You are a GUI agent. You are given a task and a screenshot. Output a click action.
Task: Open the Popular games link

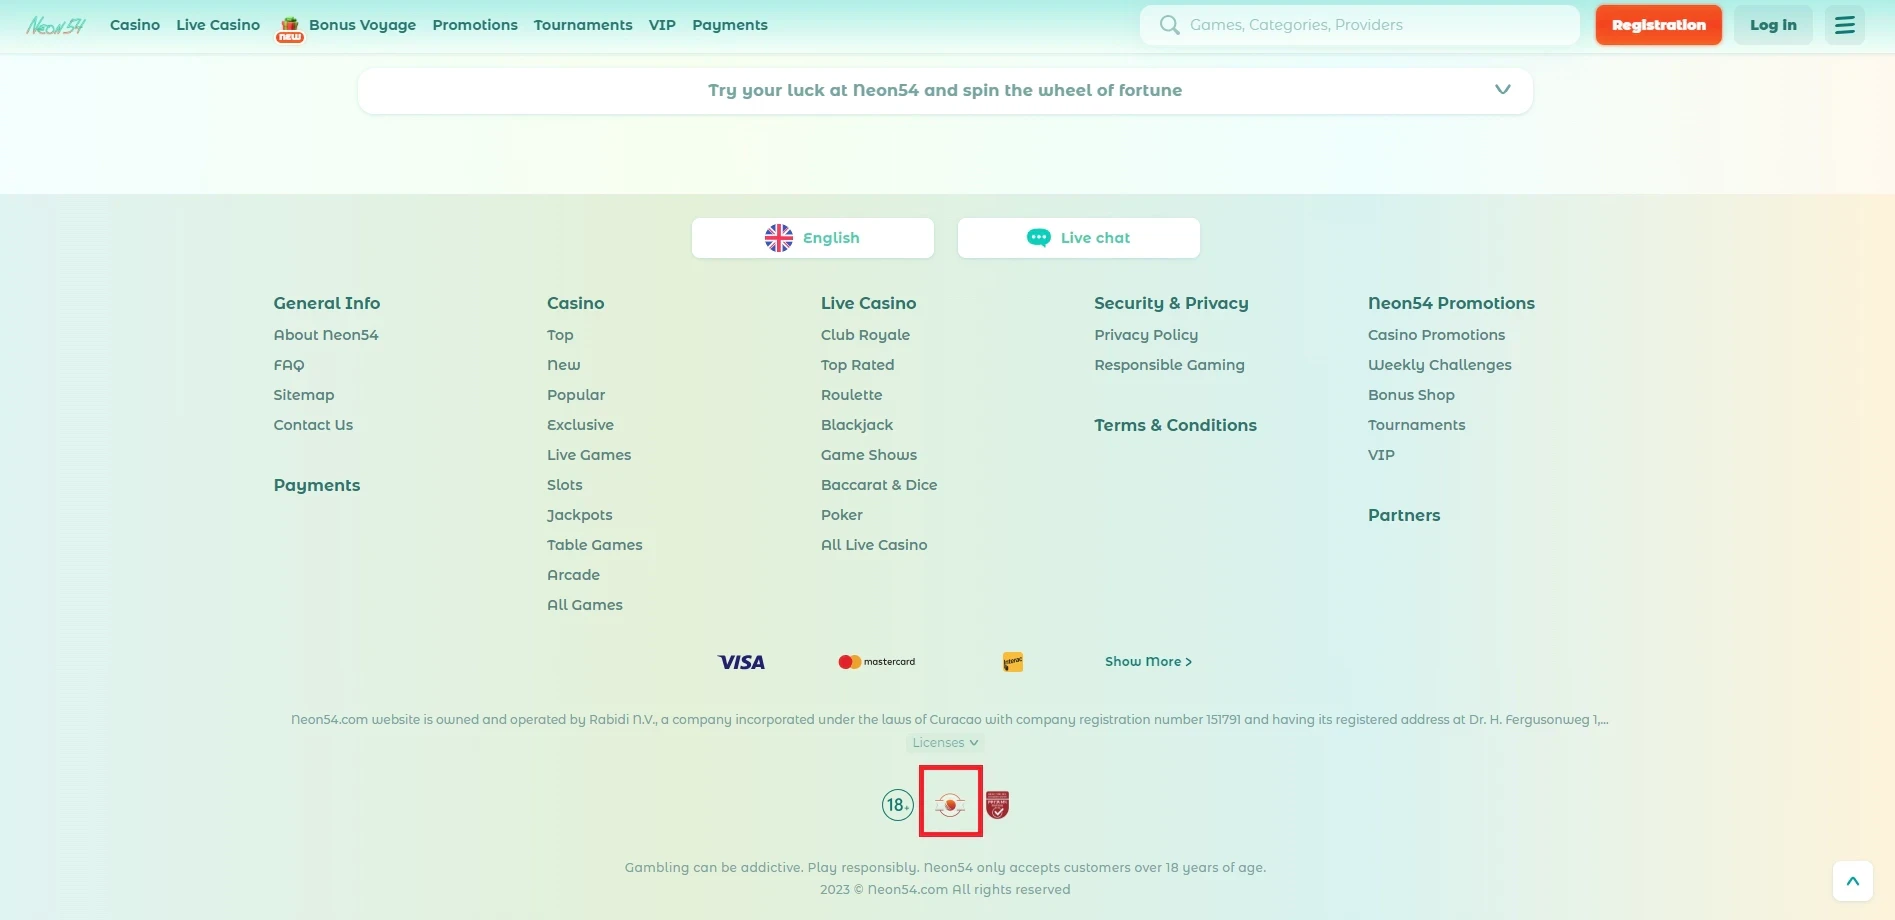point(576,395)
